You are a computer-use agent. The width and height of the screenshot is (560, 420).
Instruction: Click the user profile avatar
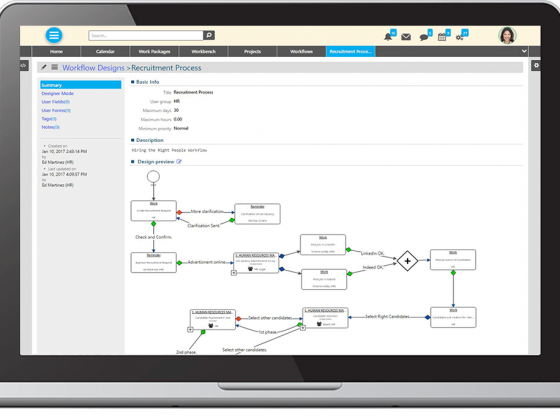pyautogui.click(x=507, y=35)
